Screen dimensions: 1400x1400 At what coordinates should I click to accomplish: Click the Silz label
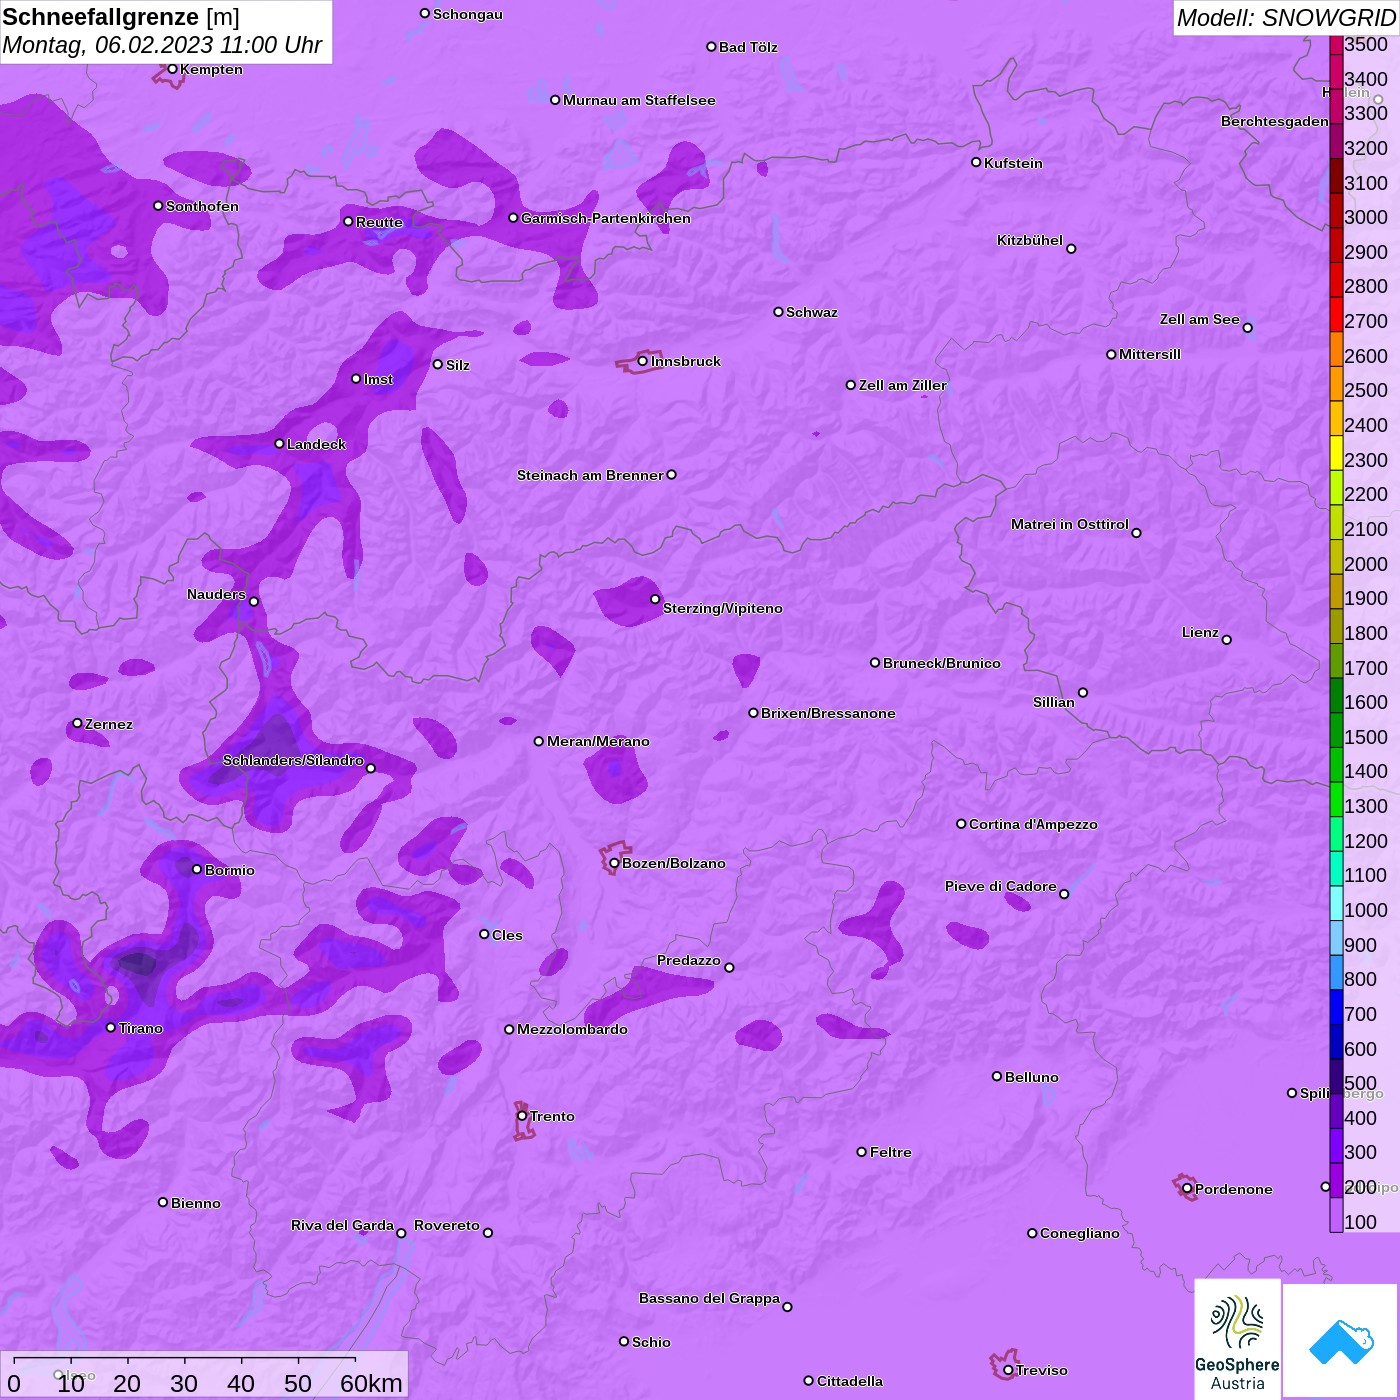(x=458, y=365)
